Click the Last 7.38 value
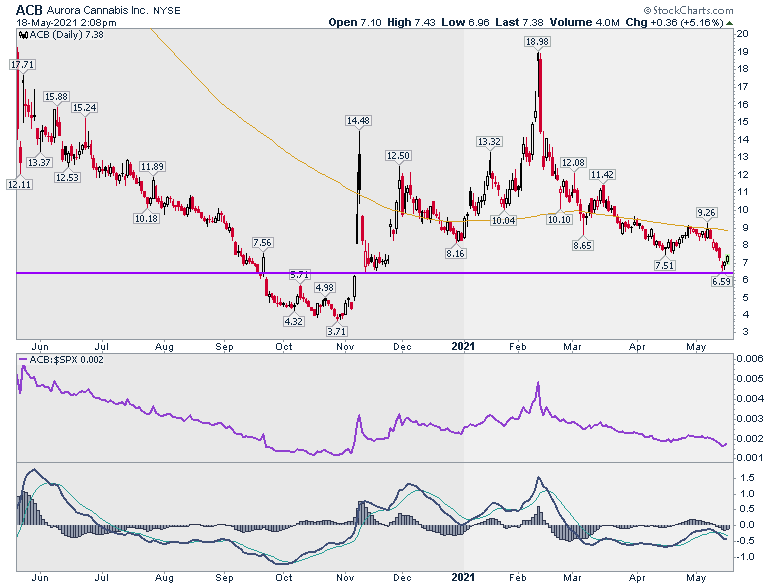The image size is (780, 586). point(520,22)
